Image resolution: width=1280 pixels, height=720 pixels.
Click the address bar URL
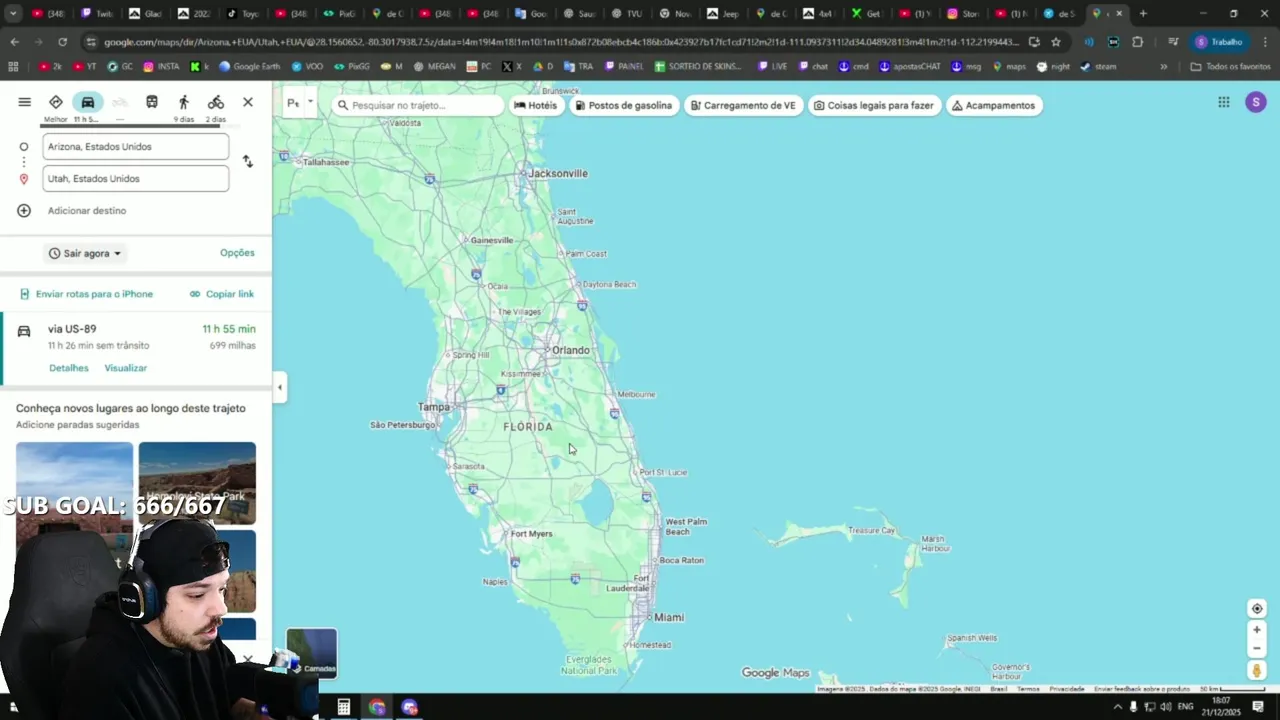[x=561, y=42]
